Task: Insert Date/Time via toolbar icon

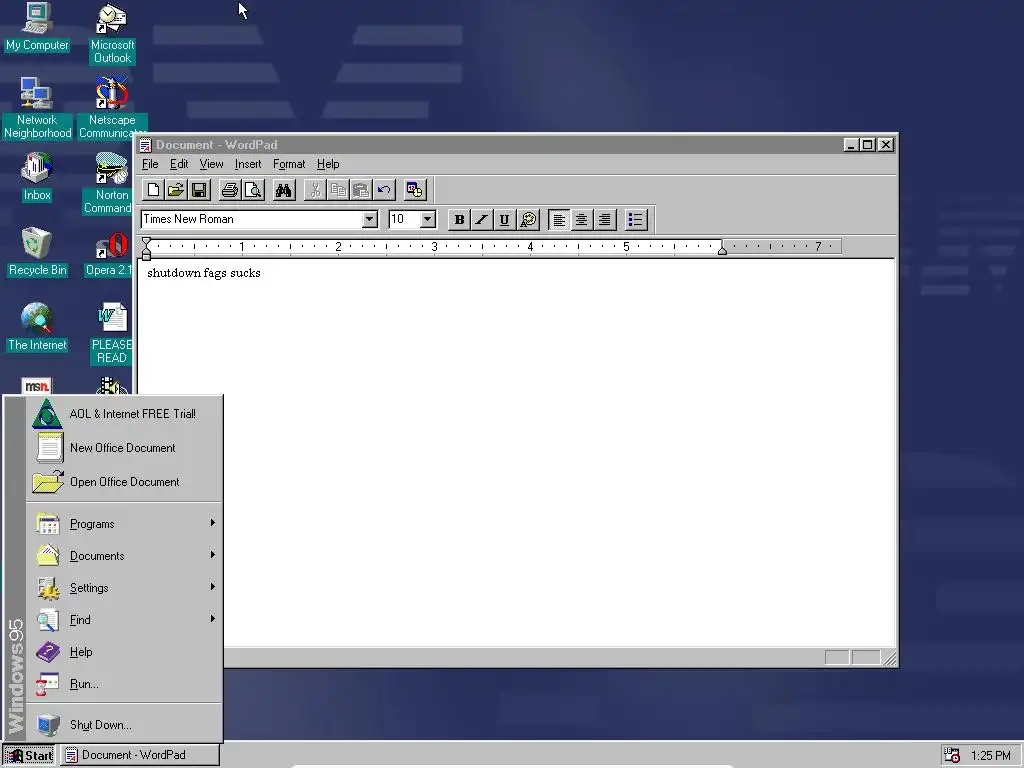Action: pos(415,190)
